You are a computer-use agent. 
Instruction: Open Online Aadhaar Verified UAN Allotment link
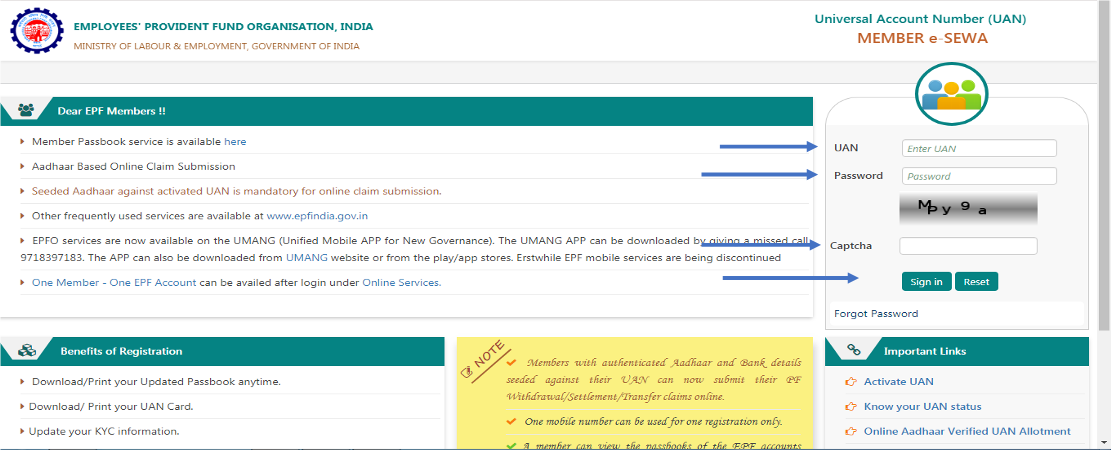(967, 432)
